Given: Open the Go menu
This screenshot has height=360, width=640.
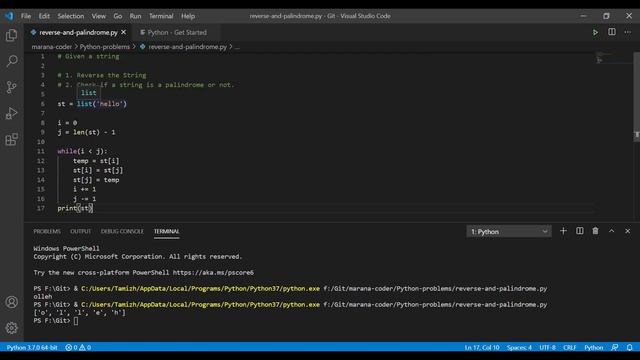Looking at the screenshot, I should tap(118, 16).
